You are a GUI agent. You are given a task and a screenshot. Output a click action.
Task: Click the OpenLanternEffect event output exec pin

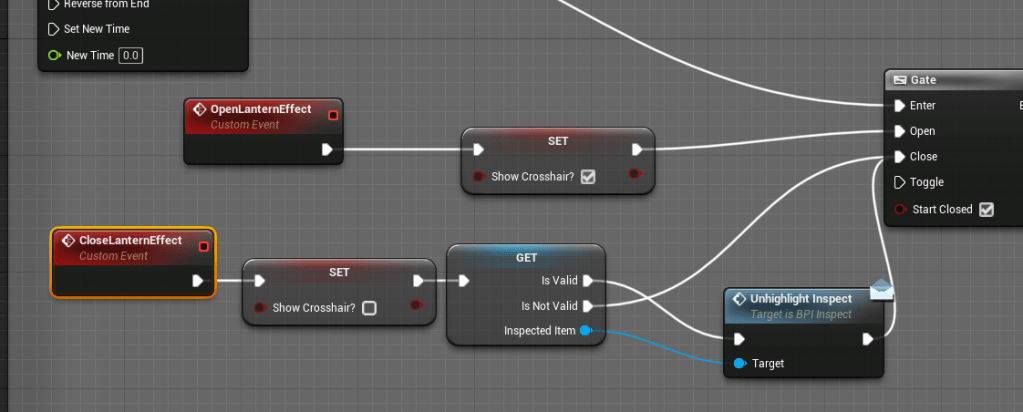click(x=326, y=150)
